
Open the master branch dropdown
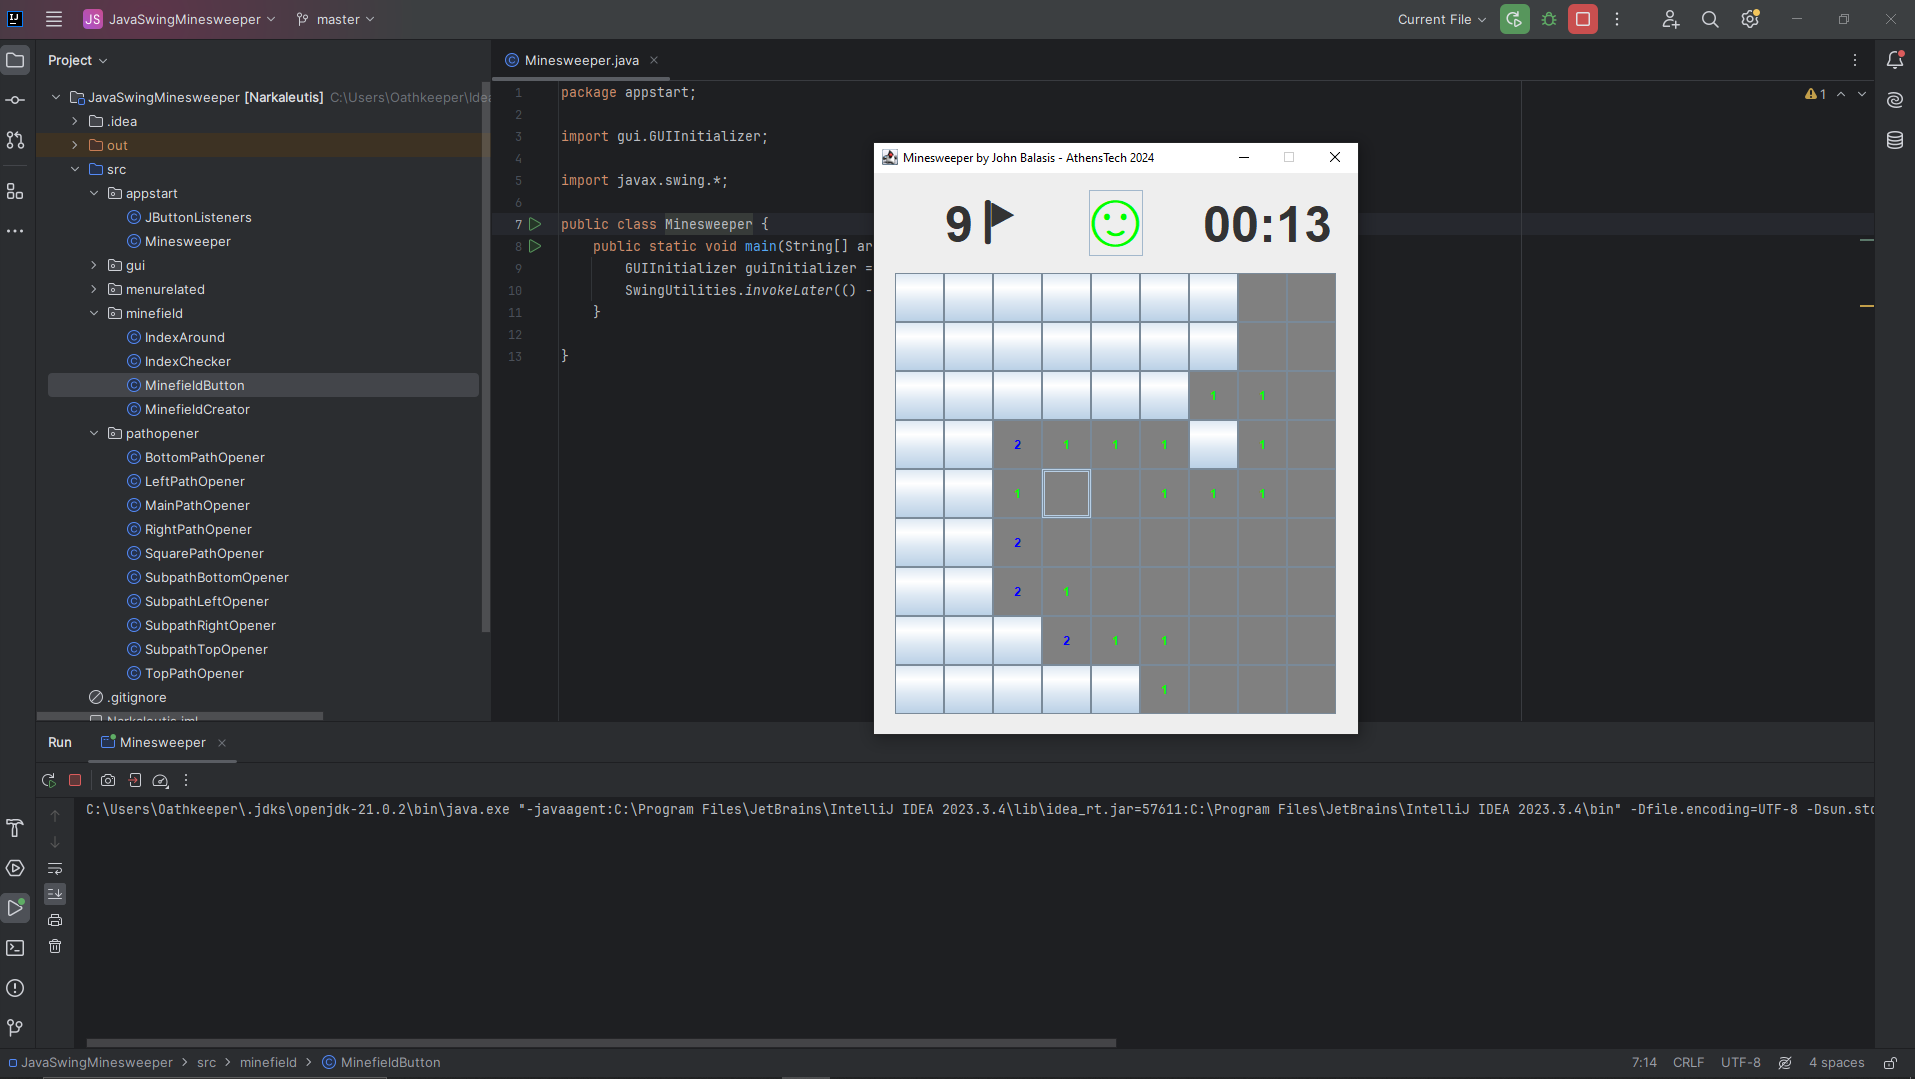[336, 19]
